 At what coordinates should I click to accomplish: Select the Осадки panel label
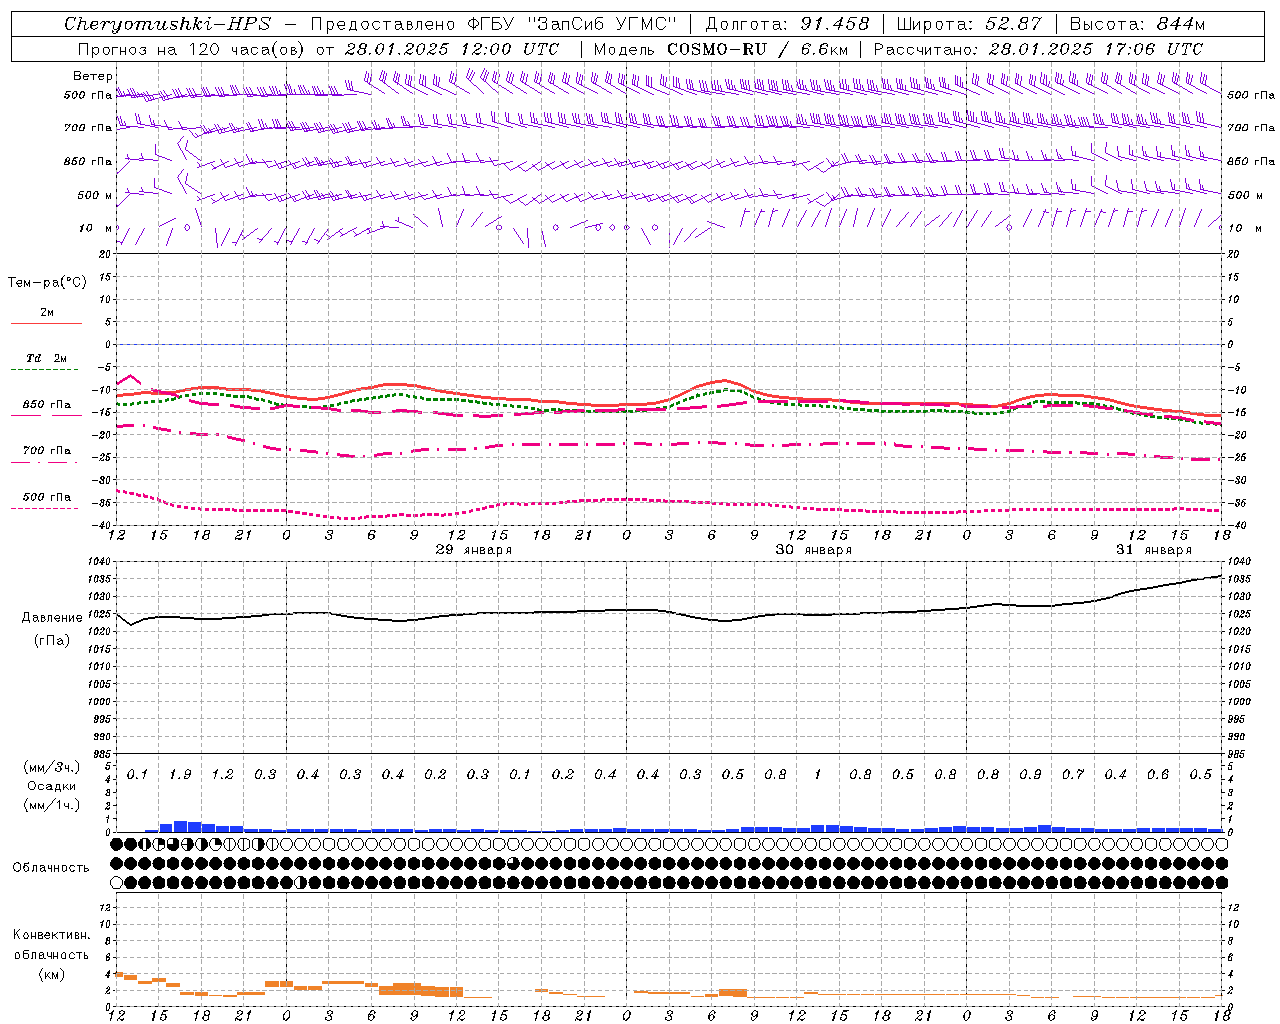tap(52, 786)
